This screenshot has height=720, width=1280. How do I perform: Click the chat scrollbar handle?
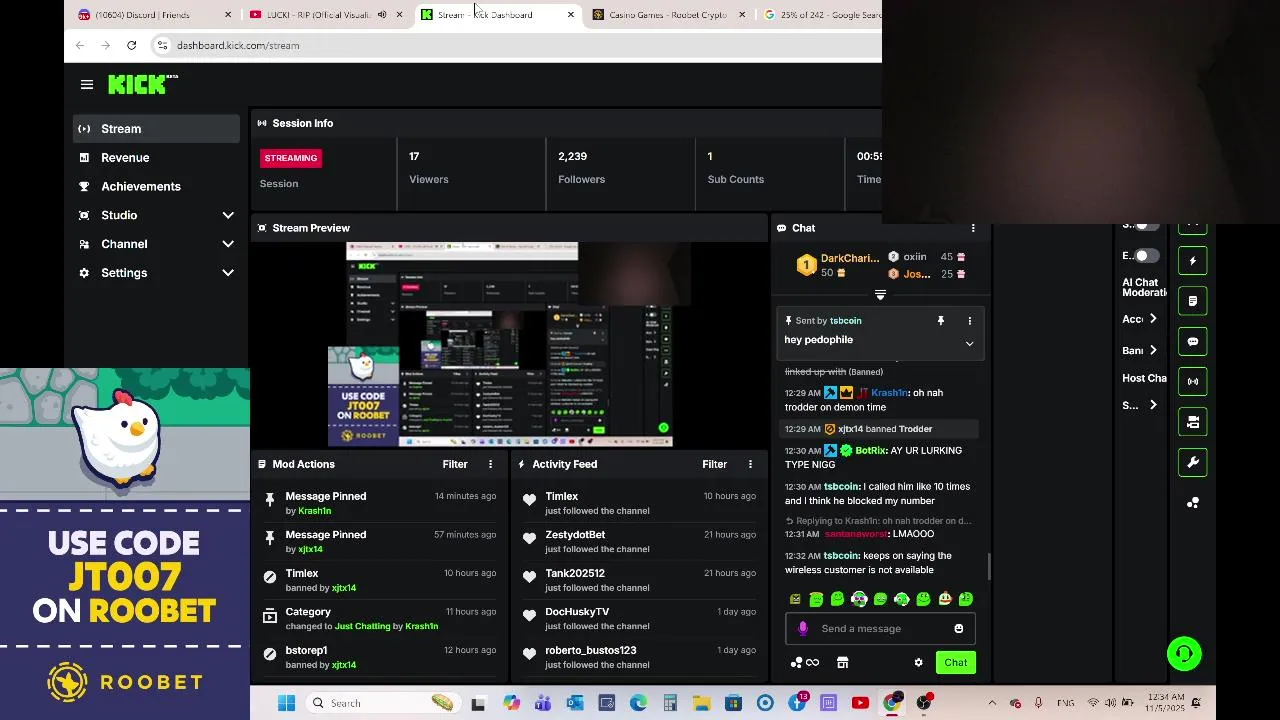(990, 567)
